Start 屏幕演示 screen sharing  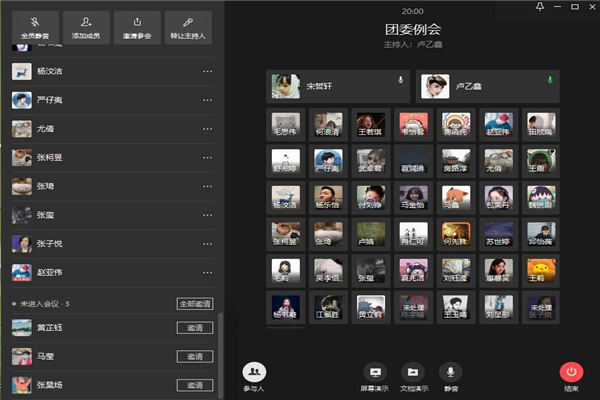coord(376,372)
